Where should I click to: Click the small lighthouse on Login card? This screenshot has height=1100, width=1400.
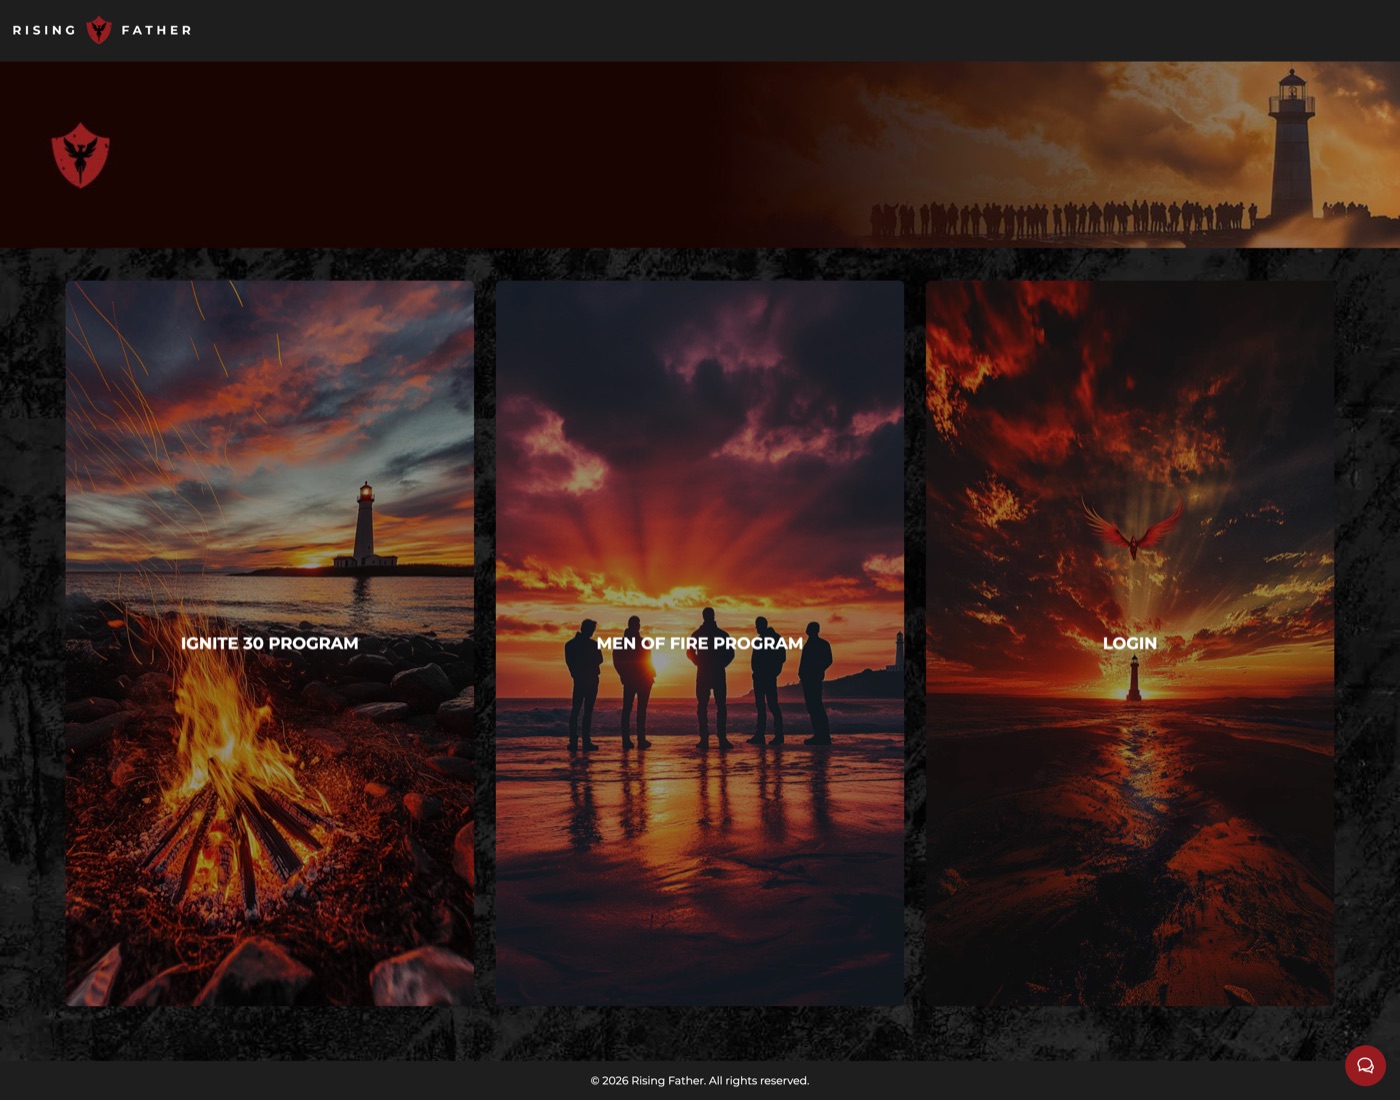1133,680
